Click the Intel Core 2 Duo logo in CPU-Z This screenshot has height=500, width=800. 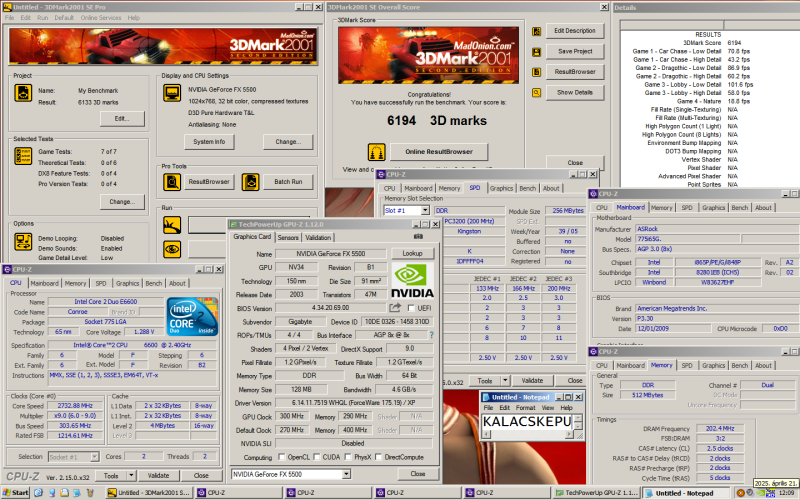[x=192, y=316]
